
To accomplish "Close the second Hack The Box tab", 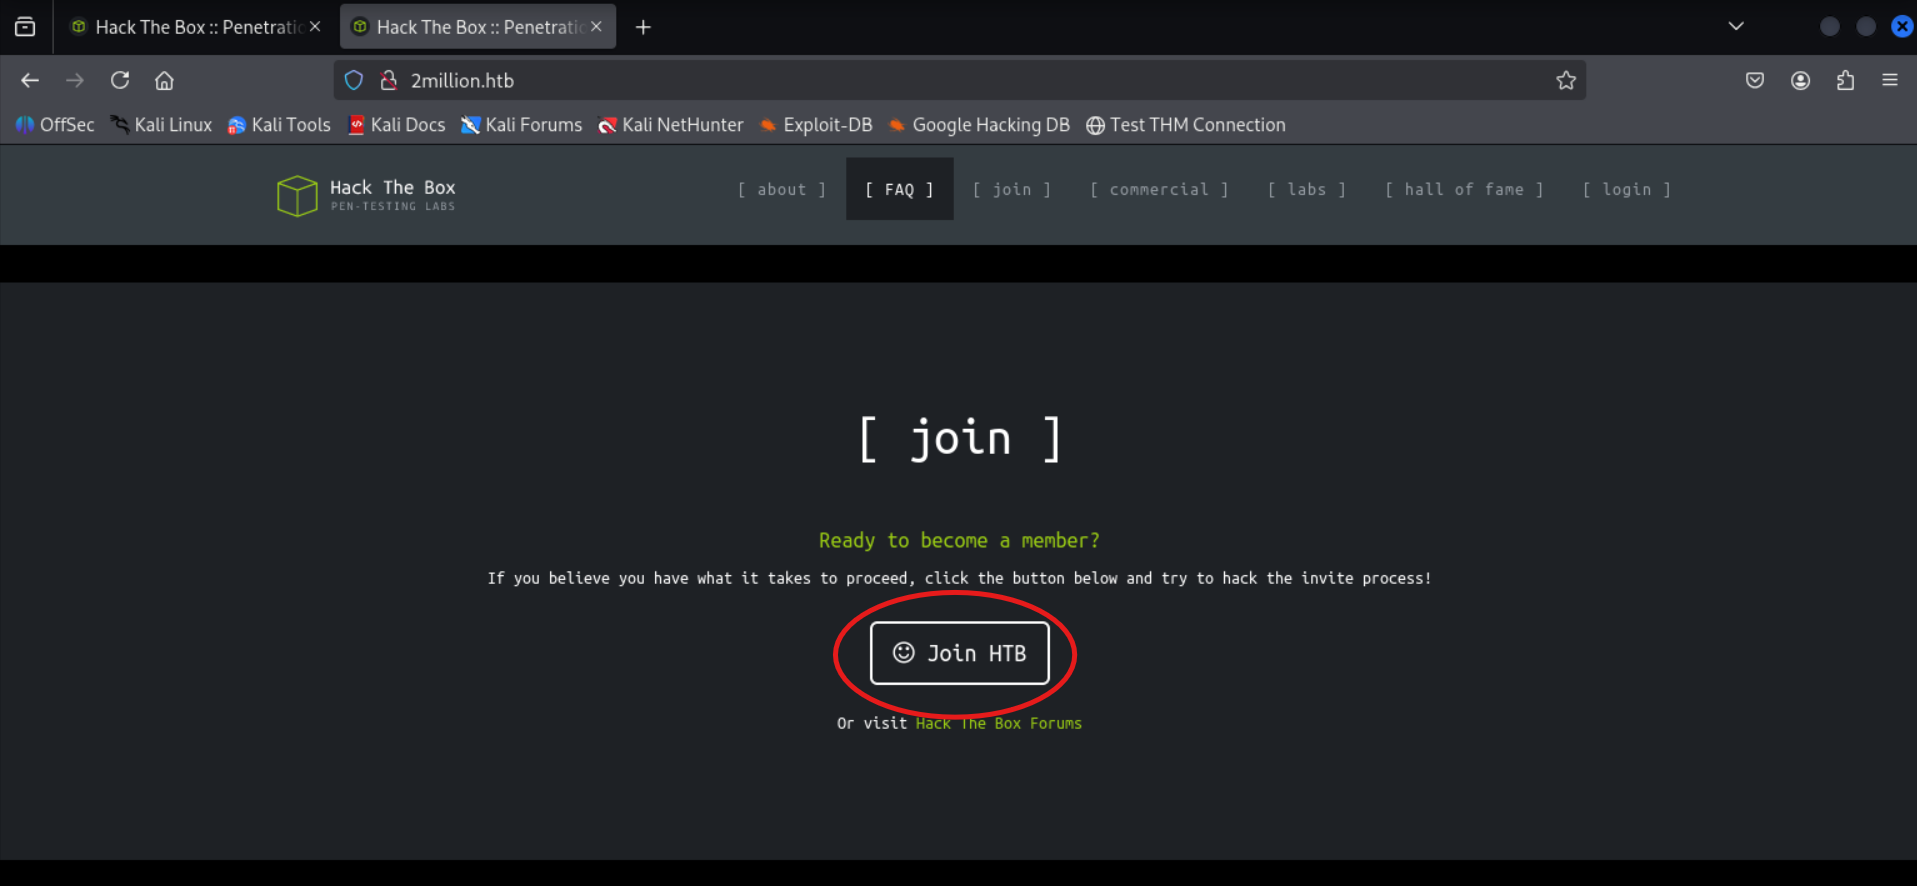I will 596,27.
